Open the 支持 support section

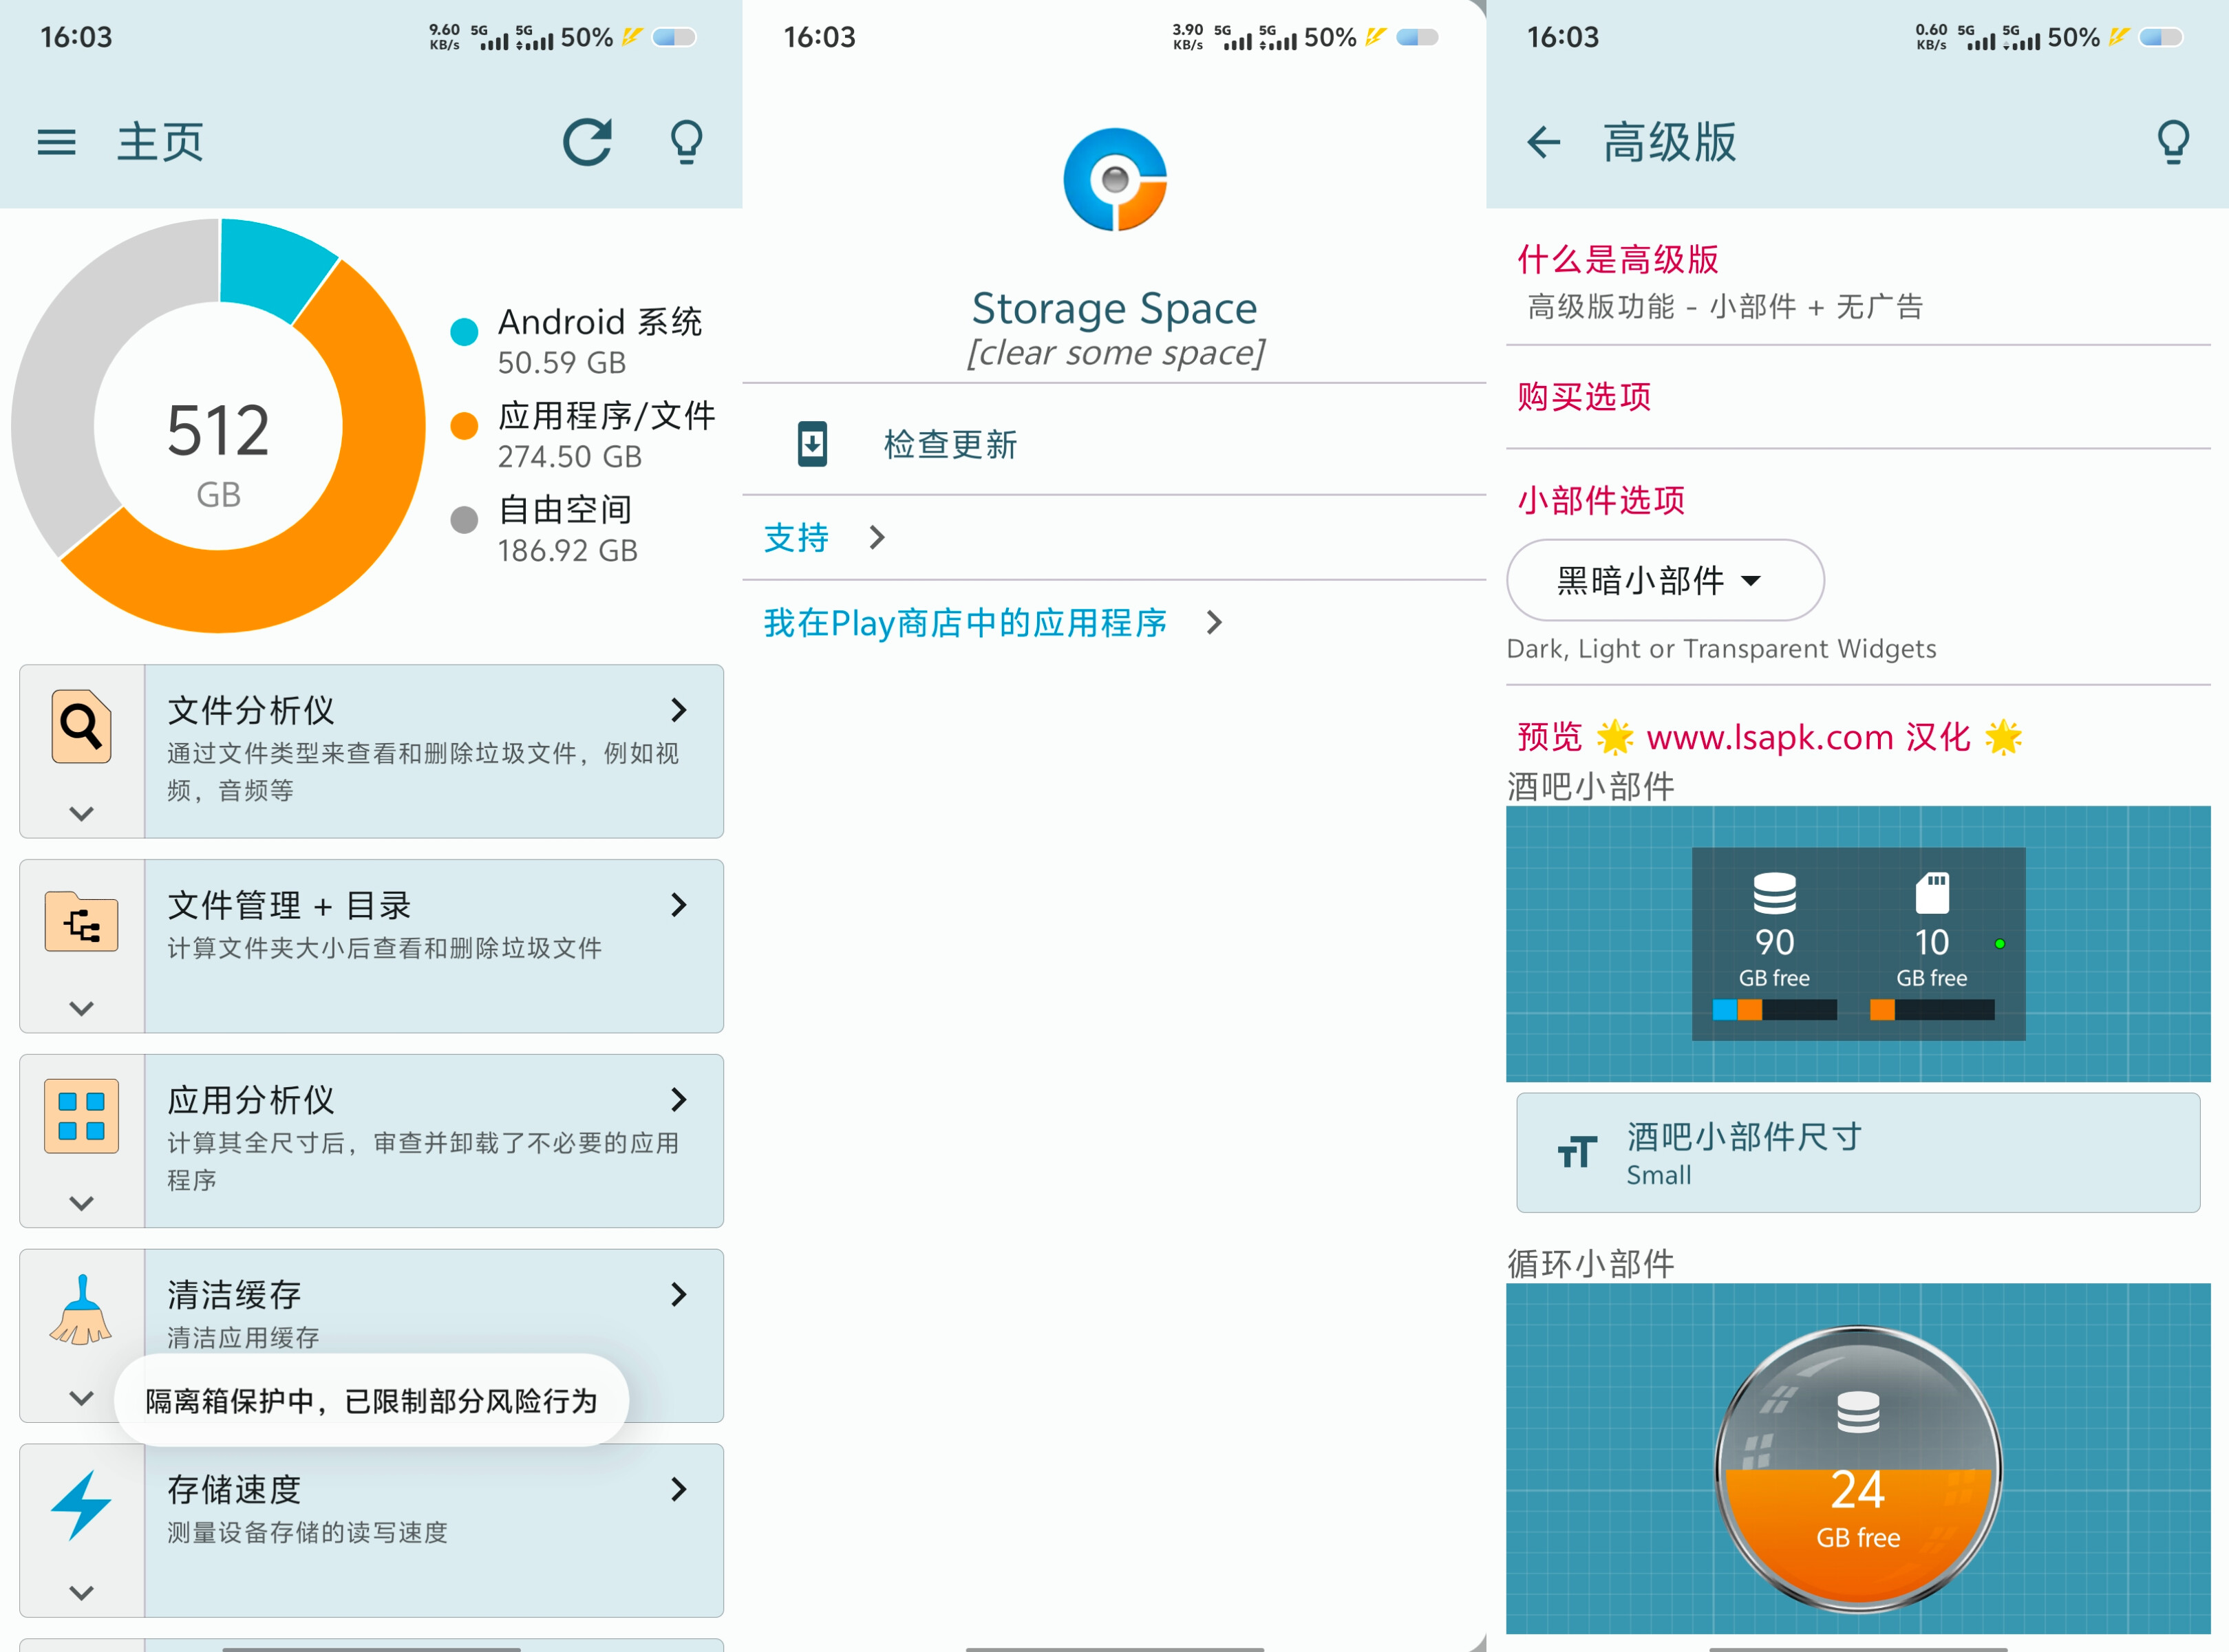pos(795,537)
